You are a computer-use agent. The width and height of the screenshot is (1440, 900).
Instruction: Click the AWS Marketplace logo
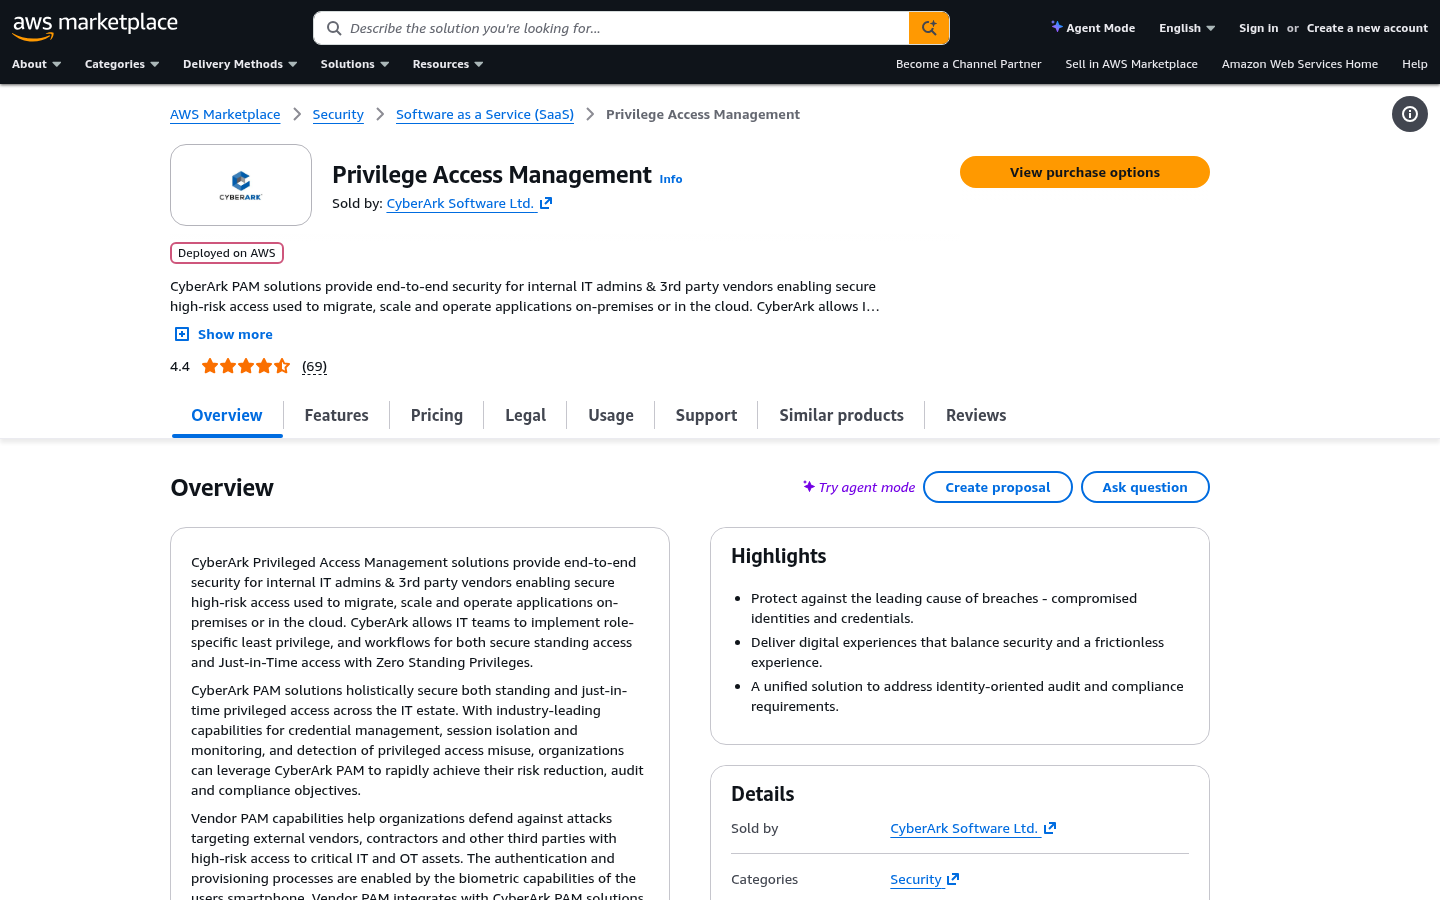coord(95,27)
